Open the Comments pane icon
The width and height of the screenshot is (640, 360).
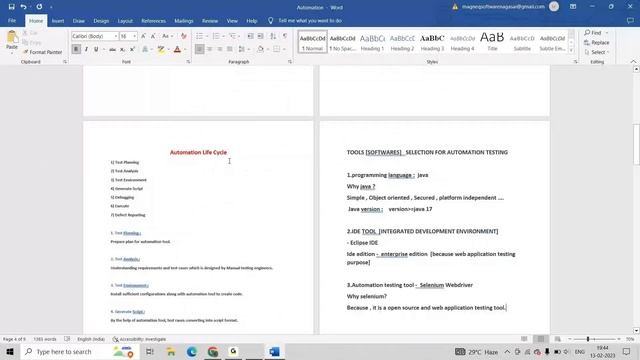pos(630,20)
